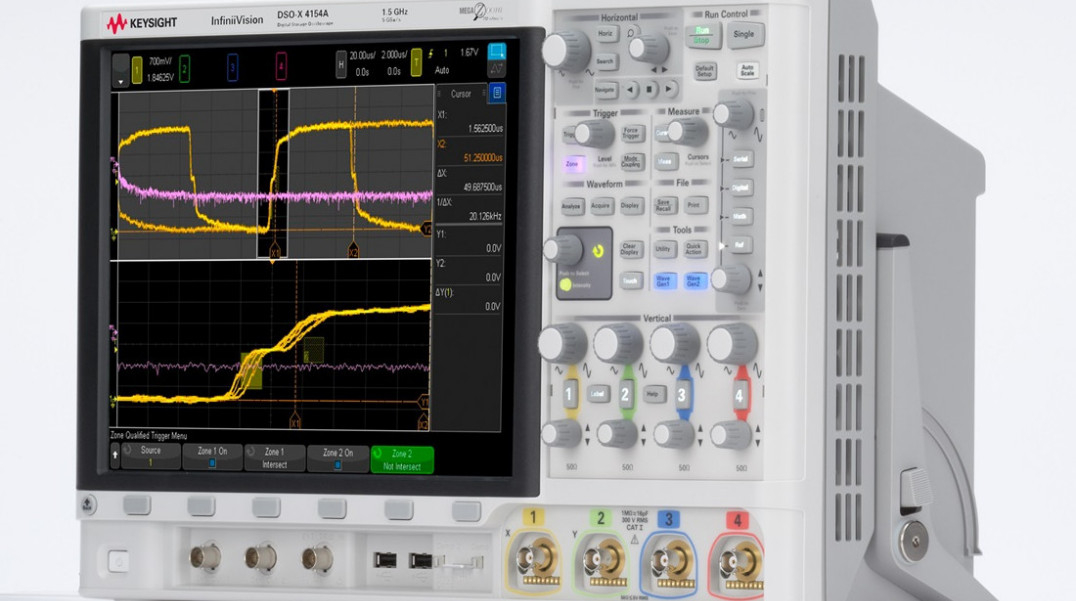Hit the Search button
Viewport: 1076px width, 601px height.
[x=605, y=62]
